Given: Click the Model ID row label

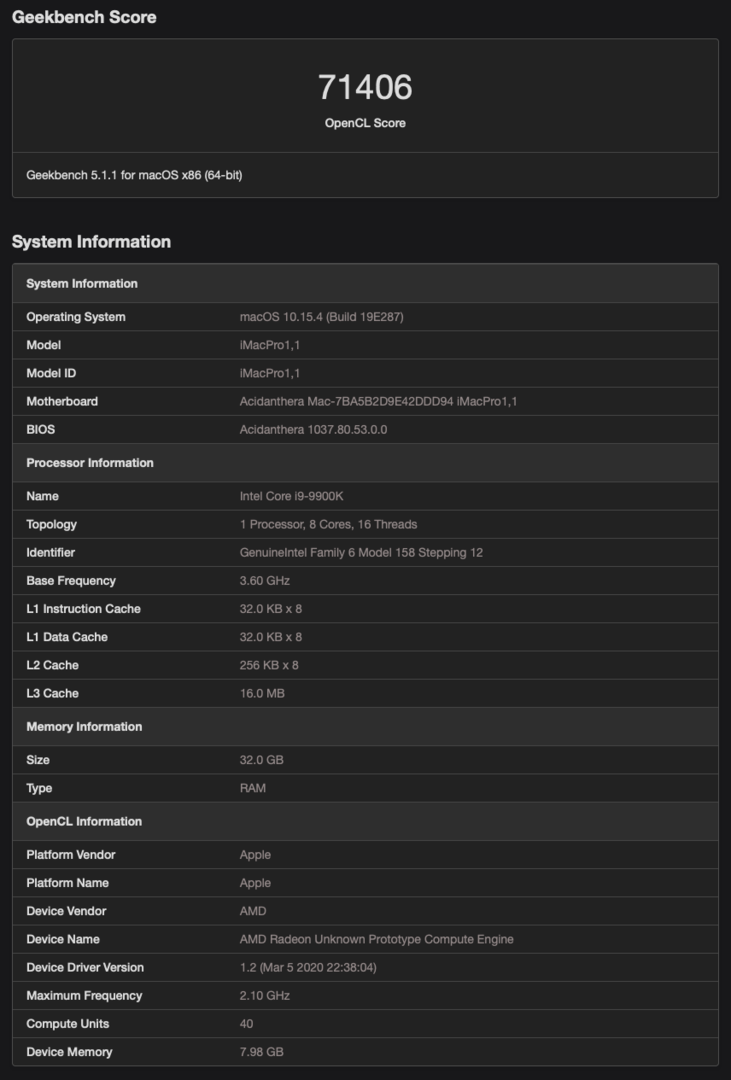Looking at the screenshot, I should click(51, 373).
